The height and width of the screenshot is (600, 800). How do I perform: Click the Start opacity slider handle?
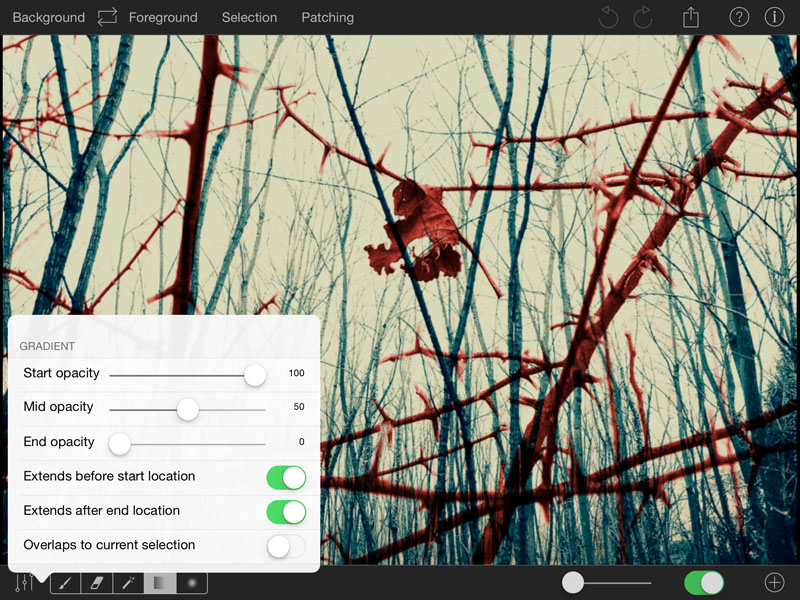click(255, 375)
